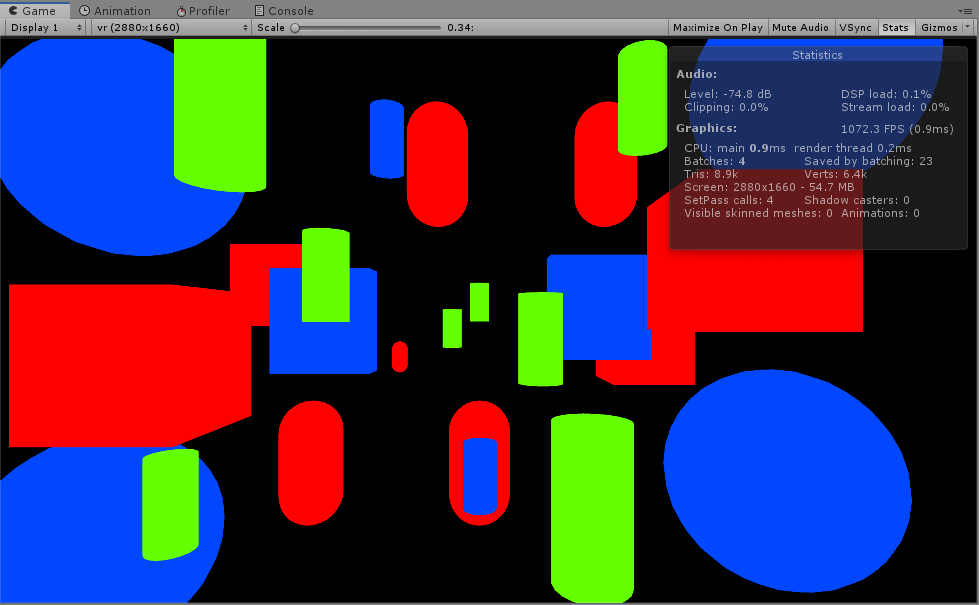Click the Console tab icon

click(x=259, y=11)
